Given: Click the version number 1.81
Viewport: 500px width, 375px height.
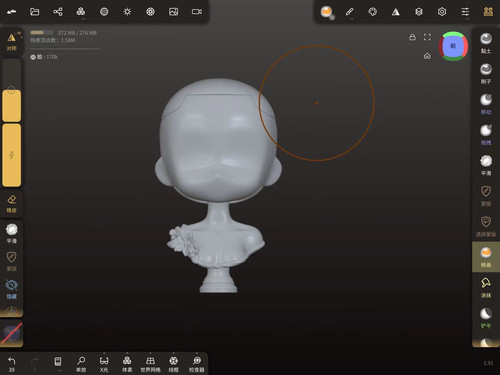Looking at the screenshot, I should (x=488, y=363).
